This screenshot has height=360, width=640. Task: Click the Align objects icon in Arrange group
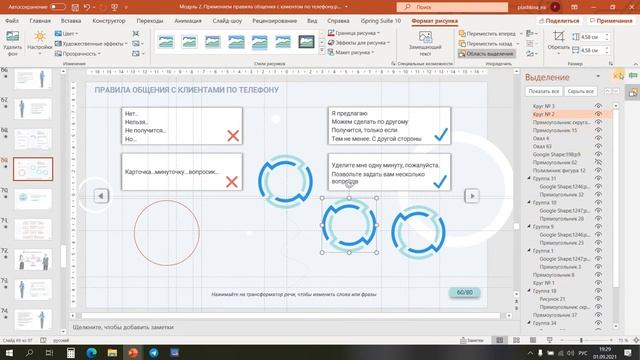[530, 33]
